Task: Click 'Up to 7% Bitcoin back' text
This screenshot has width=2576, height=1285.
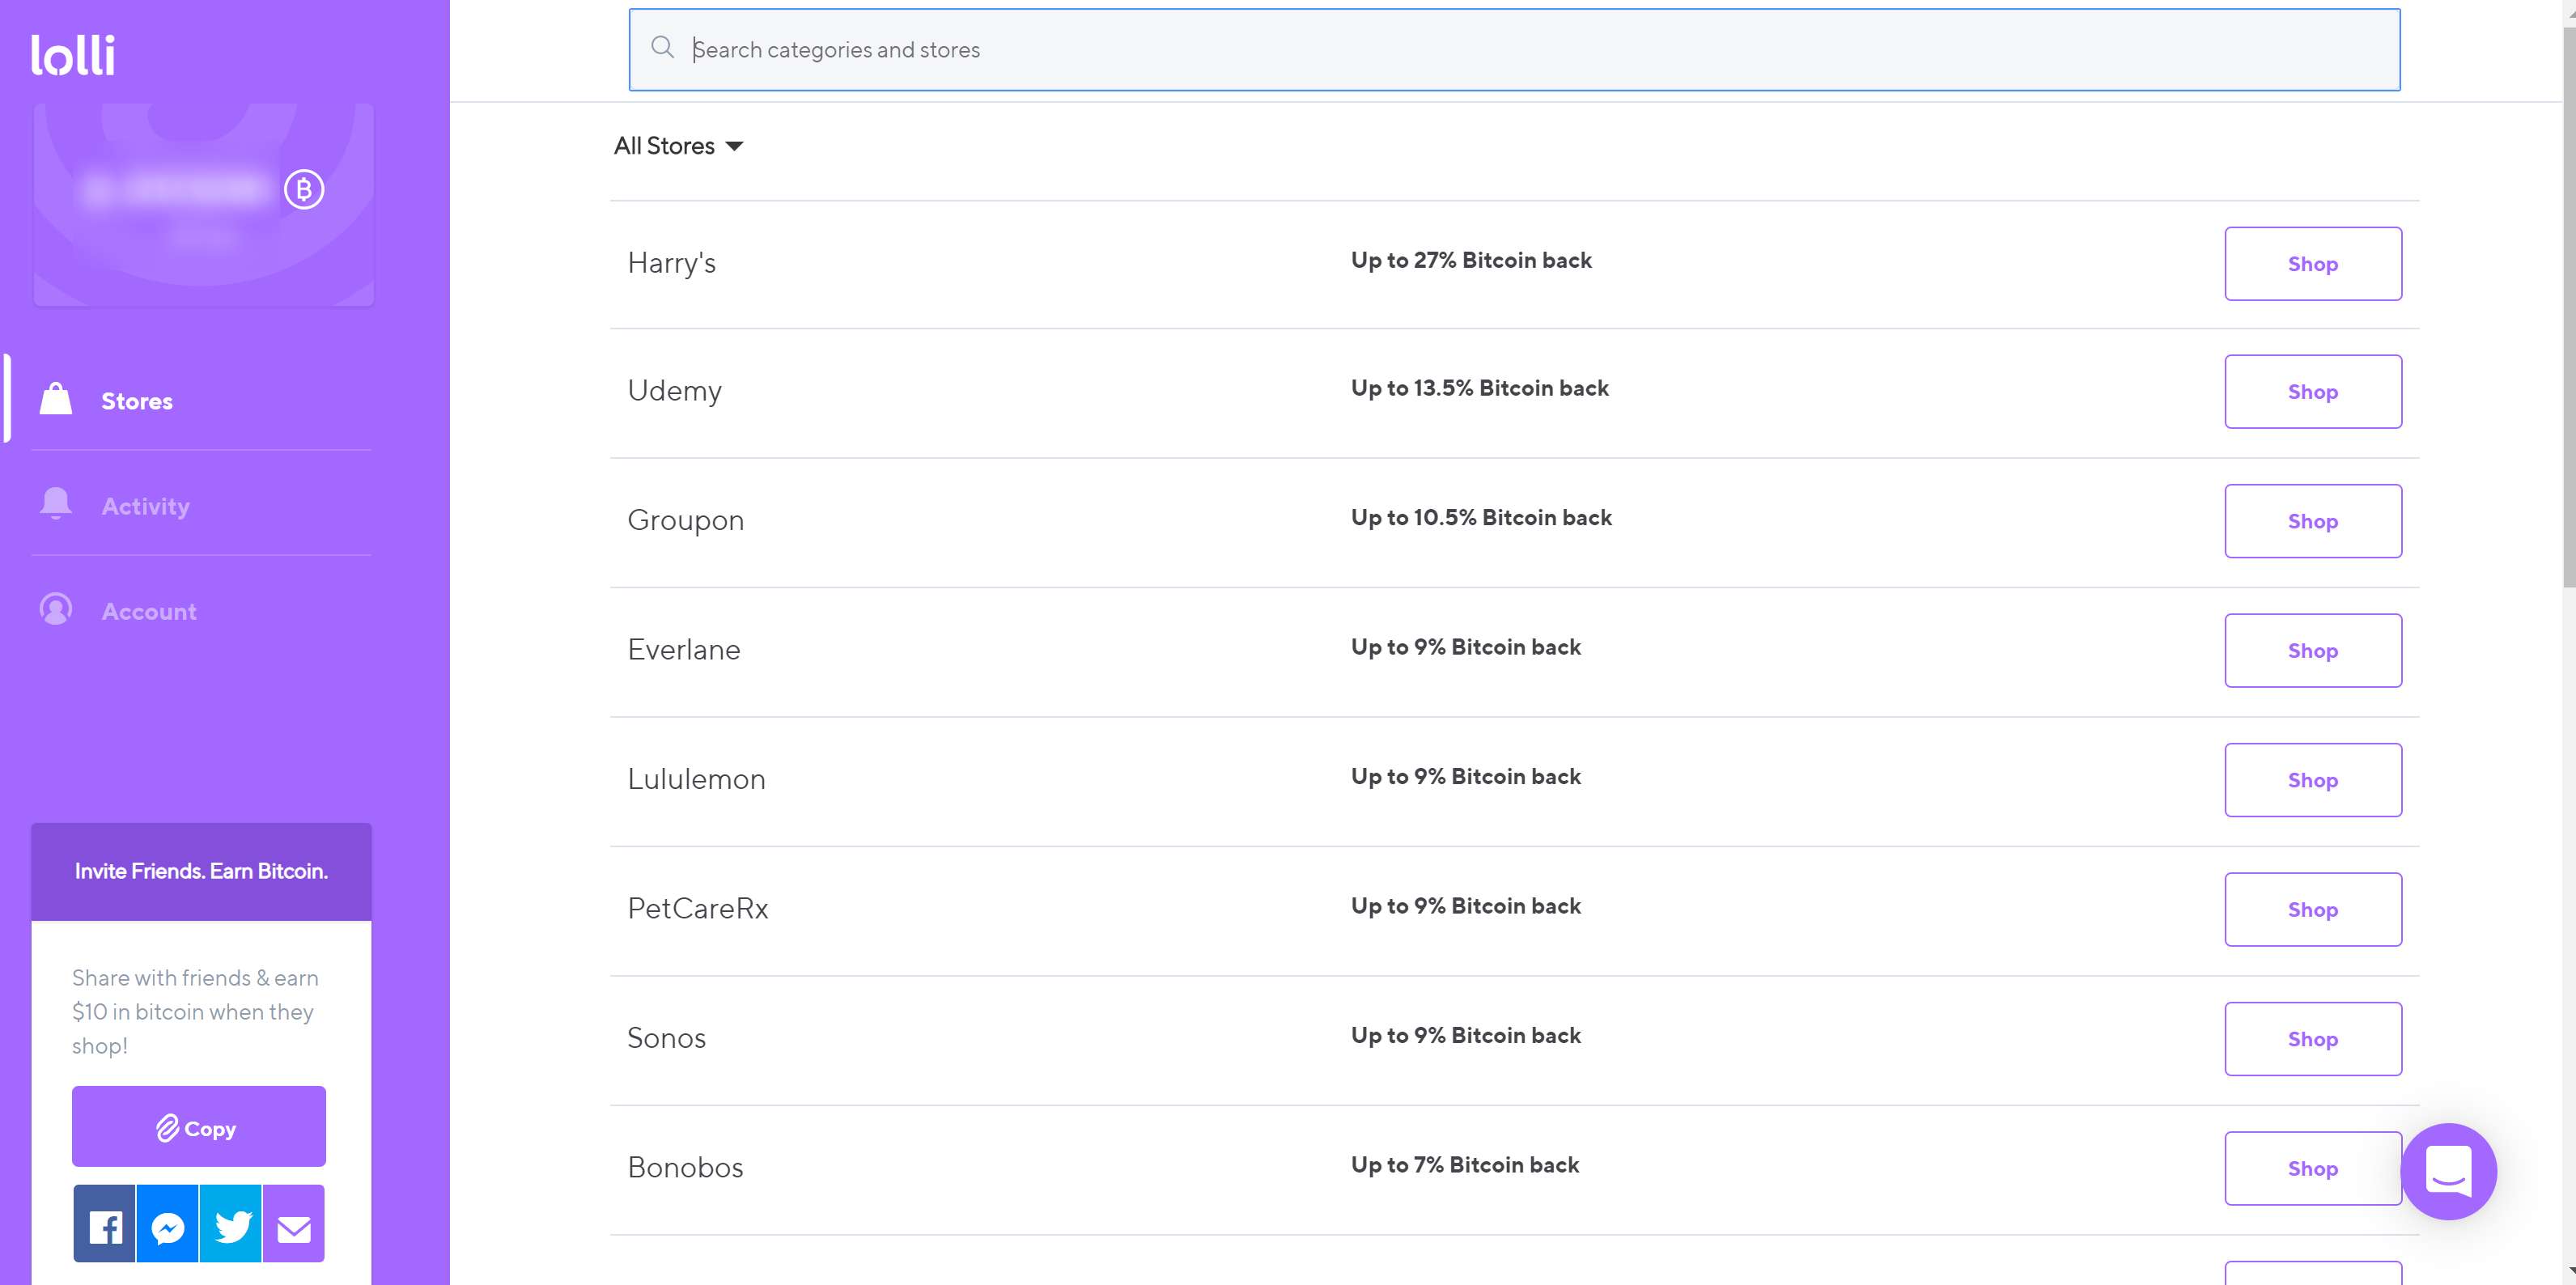Action: (1465, 1165)
